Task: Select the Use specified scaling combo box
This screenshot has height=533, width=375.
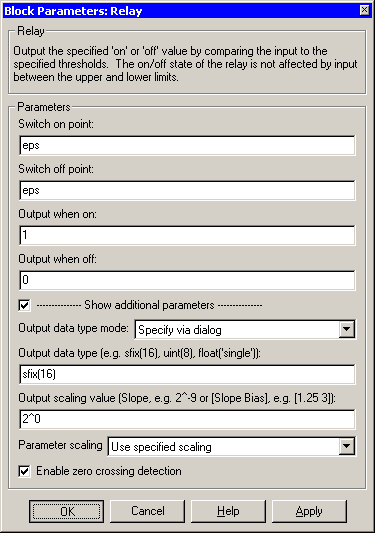Action: (232, 446)
